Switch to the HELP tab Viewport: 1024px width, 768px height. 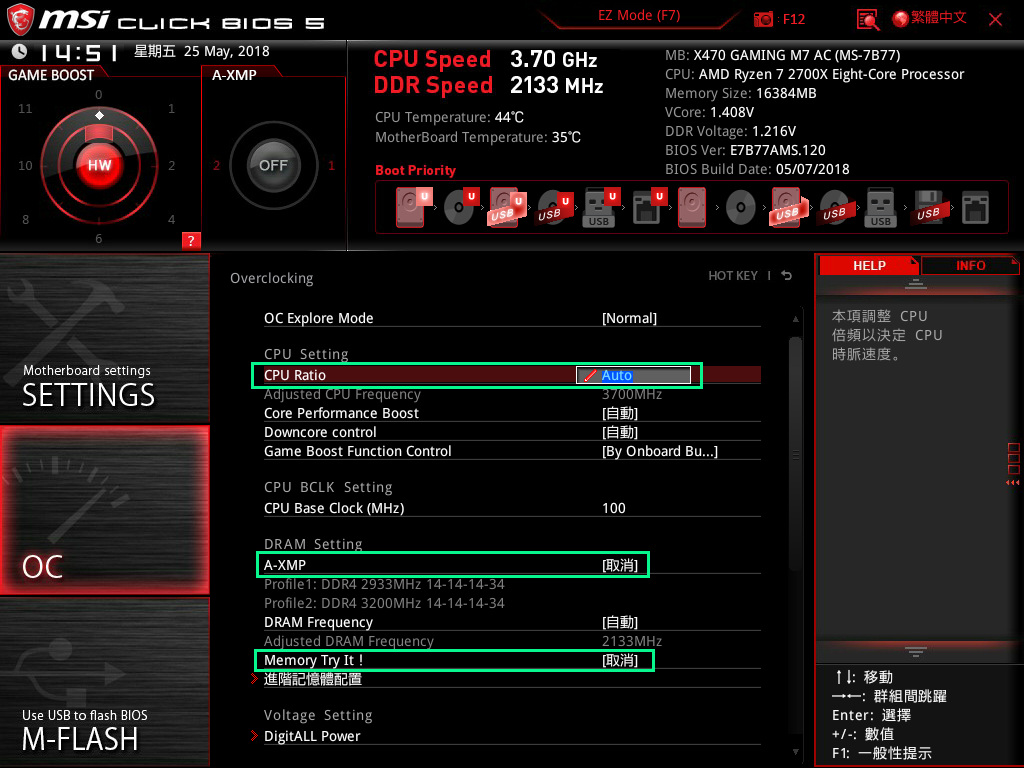pyautogui.click(x=869, y=265)
